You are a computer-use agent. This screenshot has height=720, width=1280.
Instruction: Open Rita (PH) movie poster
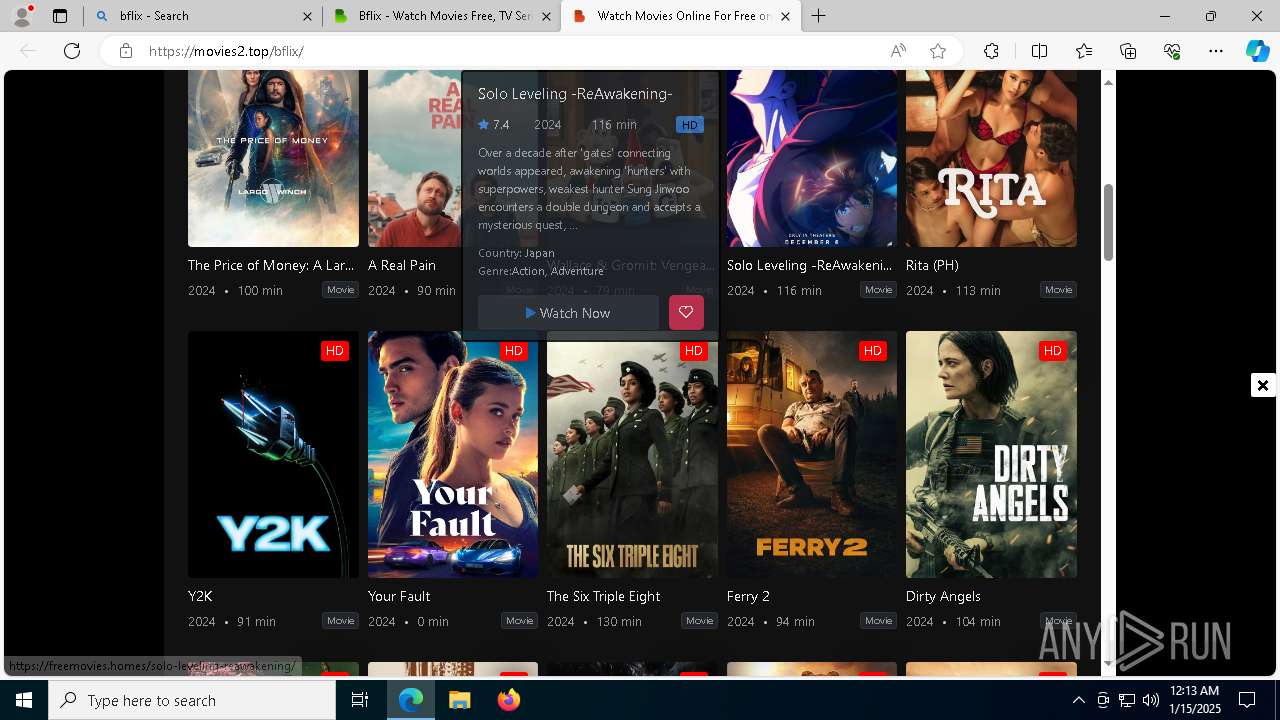(x=991, y=158)
